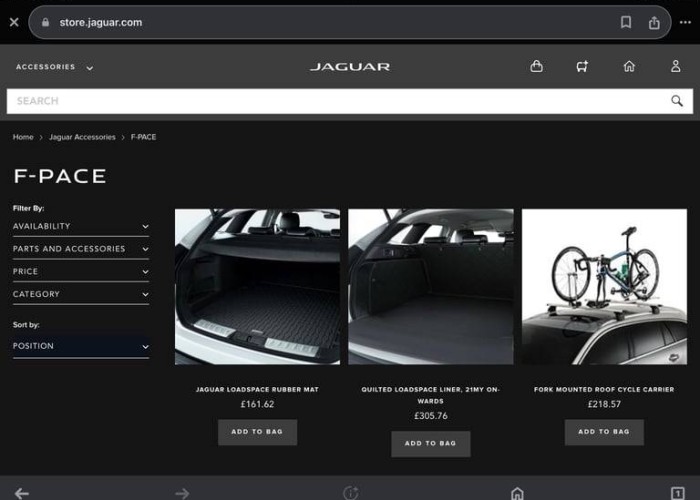Select the F-PACE breadcrumb item

(x=143, y=137)
